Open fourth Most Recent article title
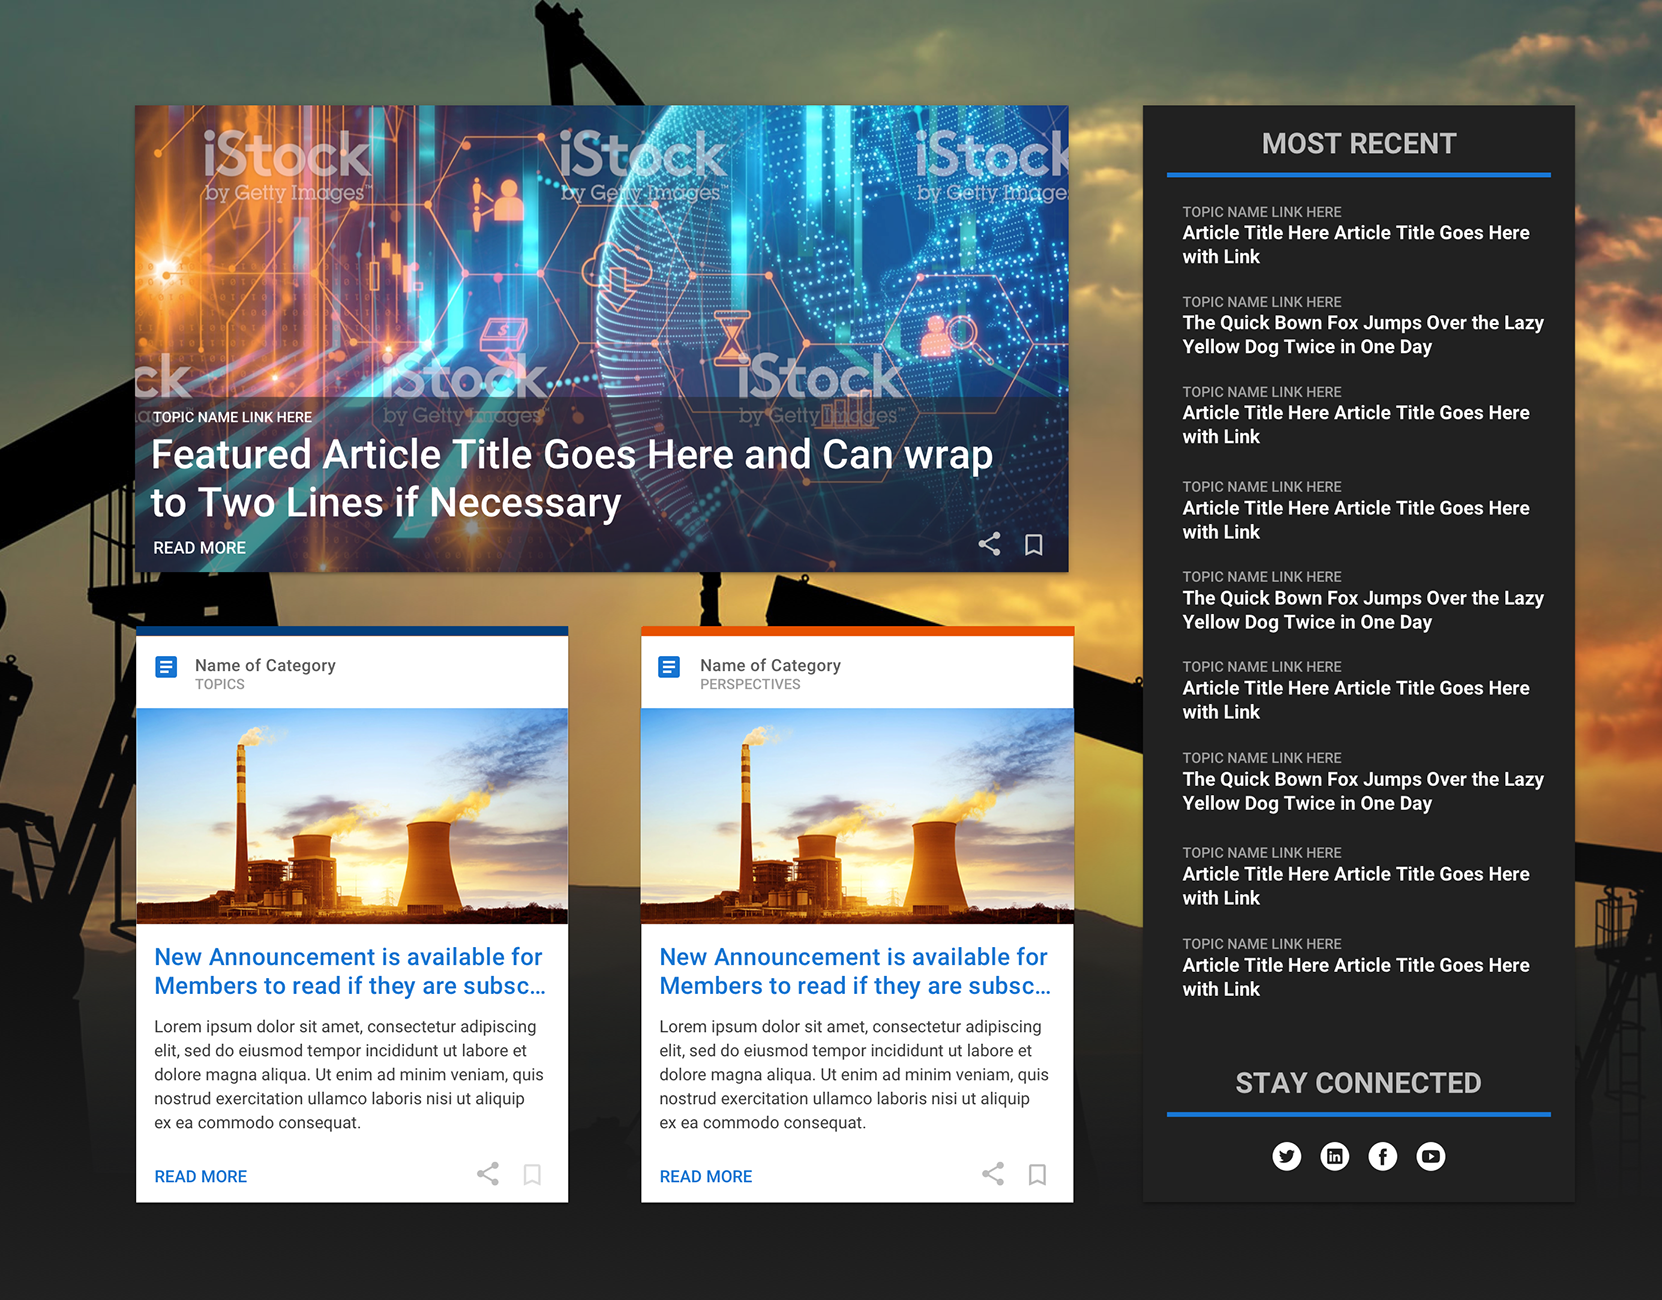 (x=1356, y=520)
